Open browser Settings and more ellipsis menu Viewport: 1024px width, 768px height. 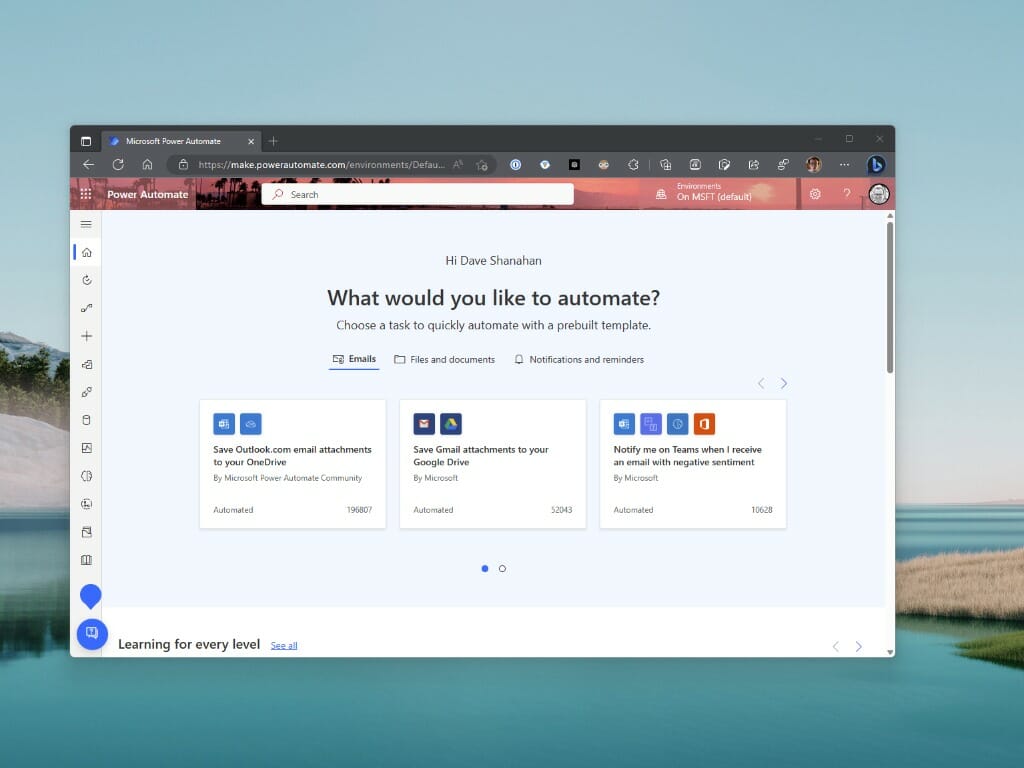(844, 165)
